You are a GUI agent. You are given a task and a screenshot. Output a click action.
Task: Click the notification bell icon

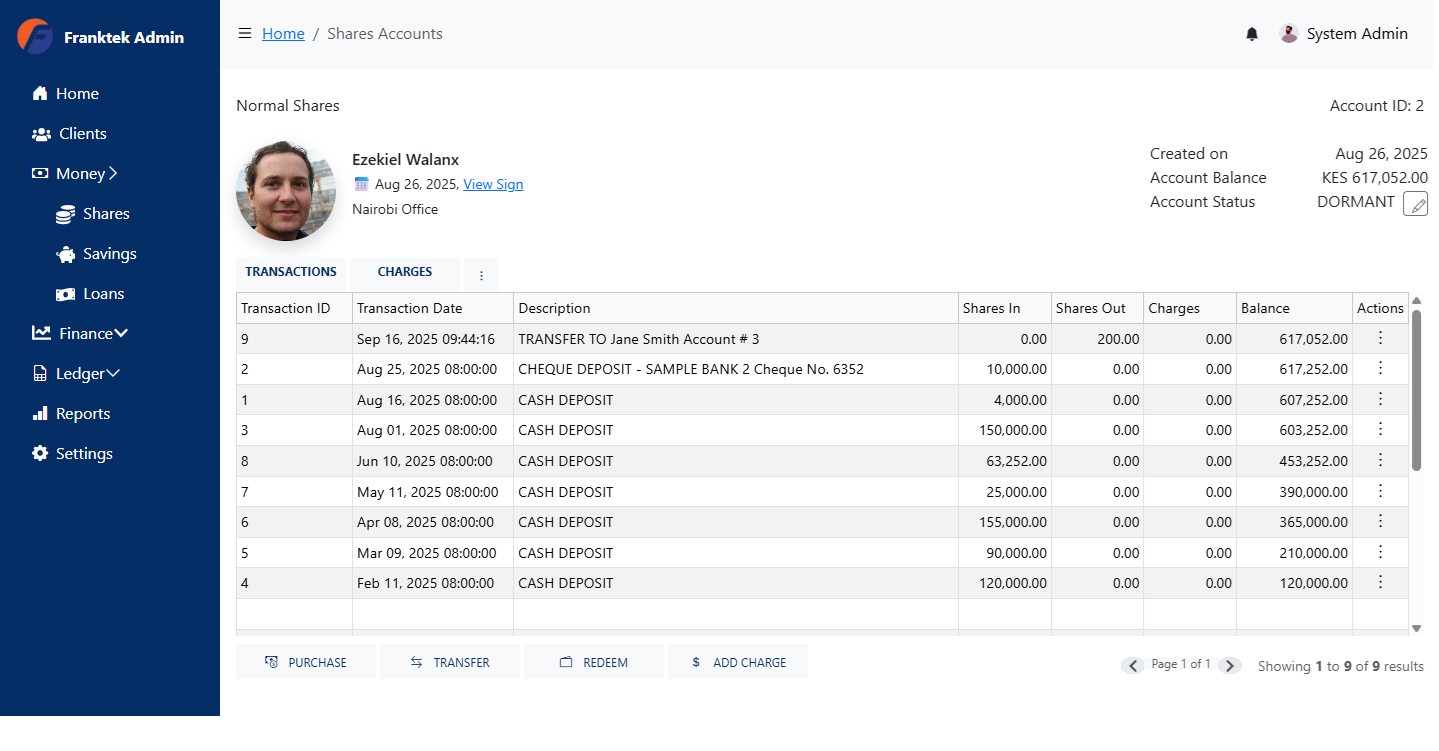[1251, 33]
